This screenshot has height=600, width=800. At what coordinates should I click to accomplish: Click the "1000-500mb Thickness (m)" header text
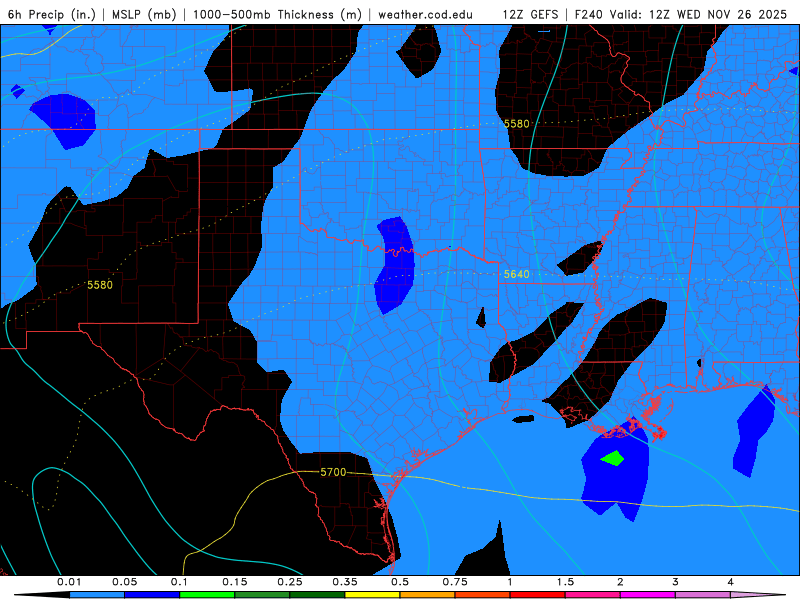(x=277, y=14)
